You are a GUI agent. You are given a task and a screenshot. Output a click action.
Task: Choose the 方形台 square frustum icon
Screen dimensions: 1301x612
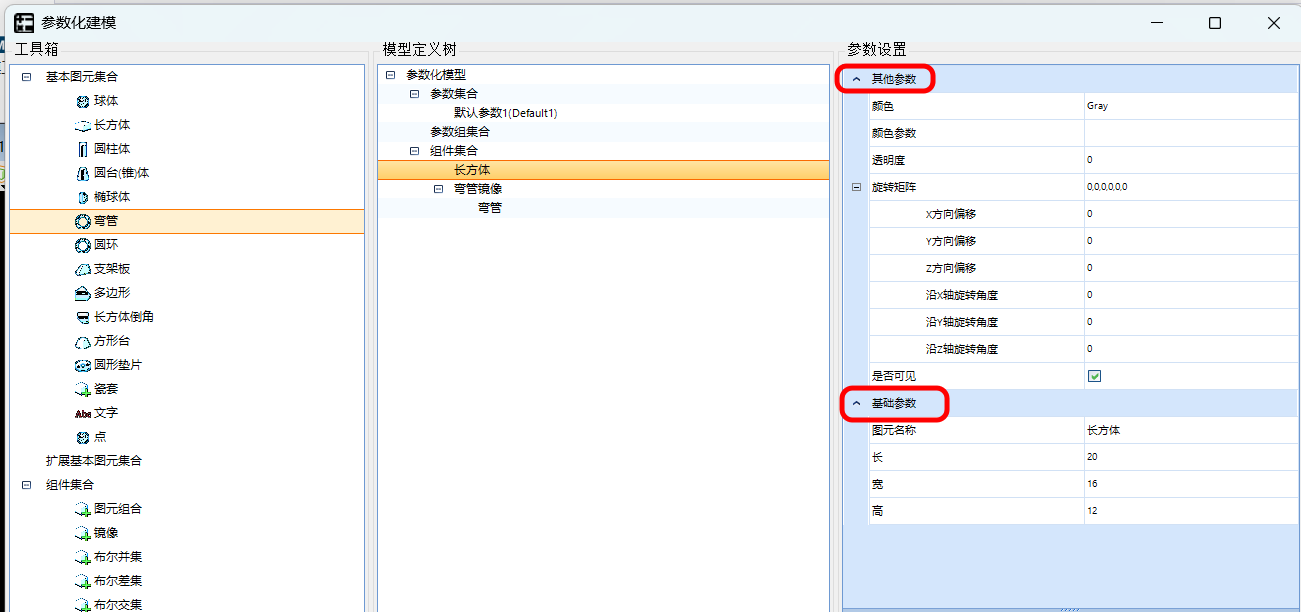tap(83, 341)
